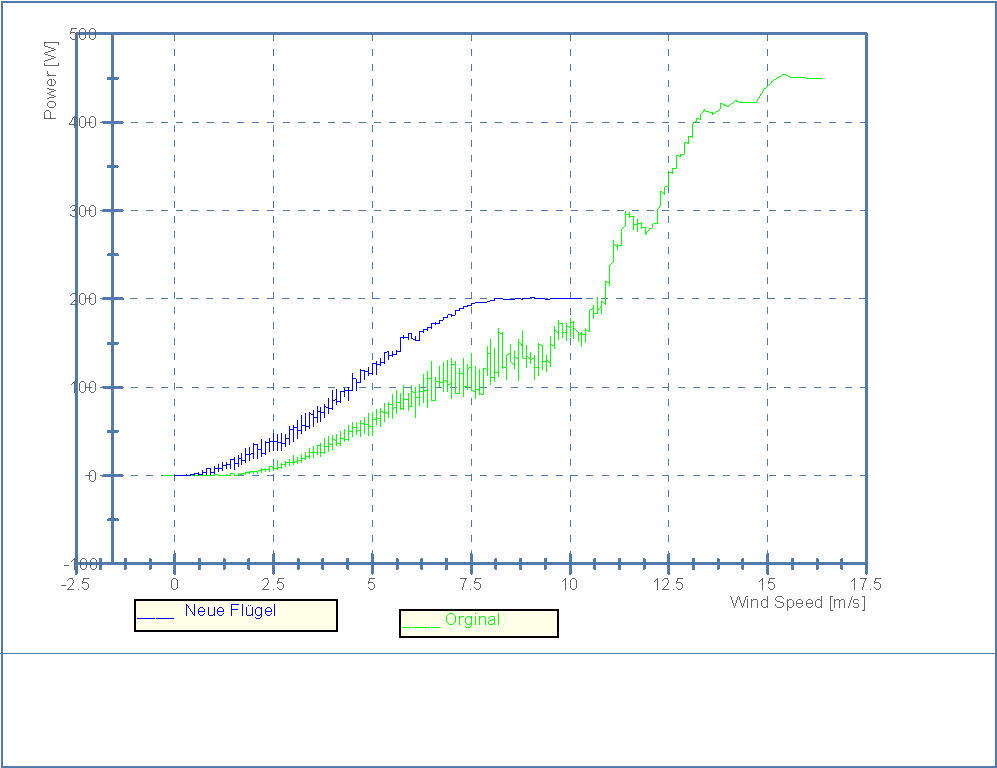The height and width of the screenshot is (768, 997).
Task: Select the 7.5 tick label on x-axis
Action: tap(471, 584)
